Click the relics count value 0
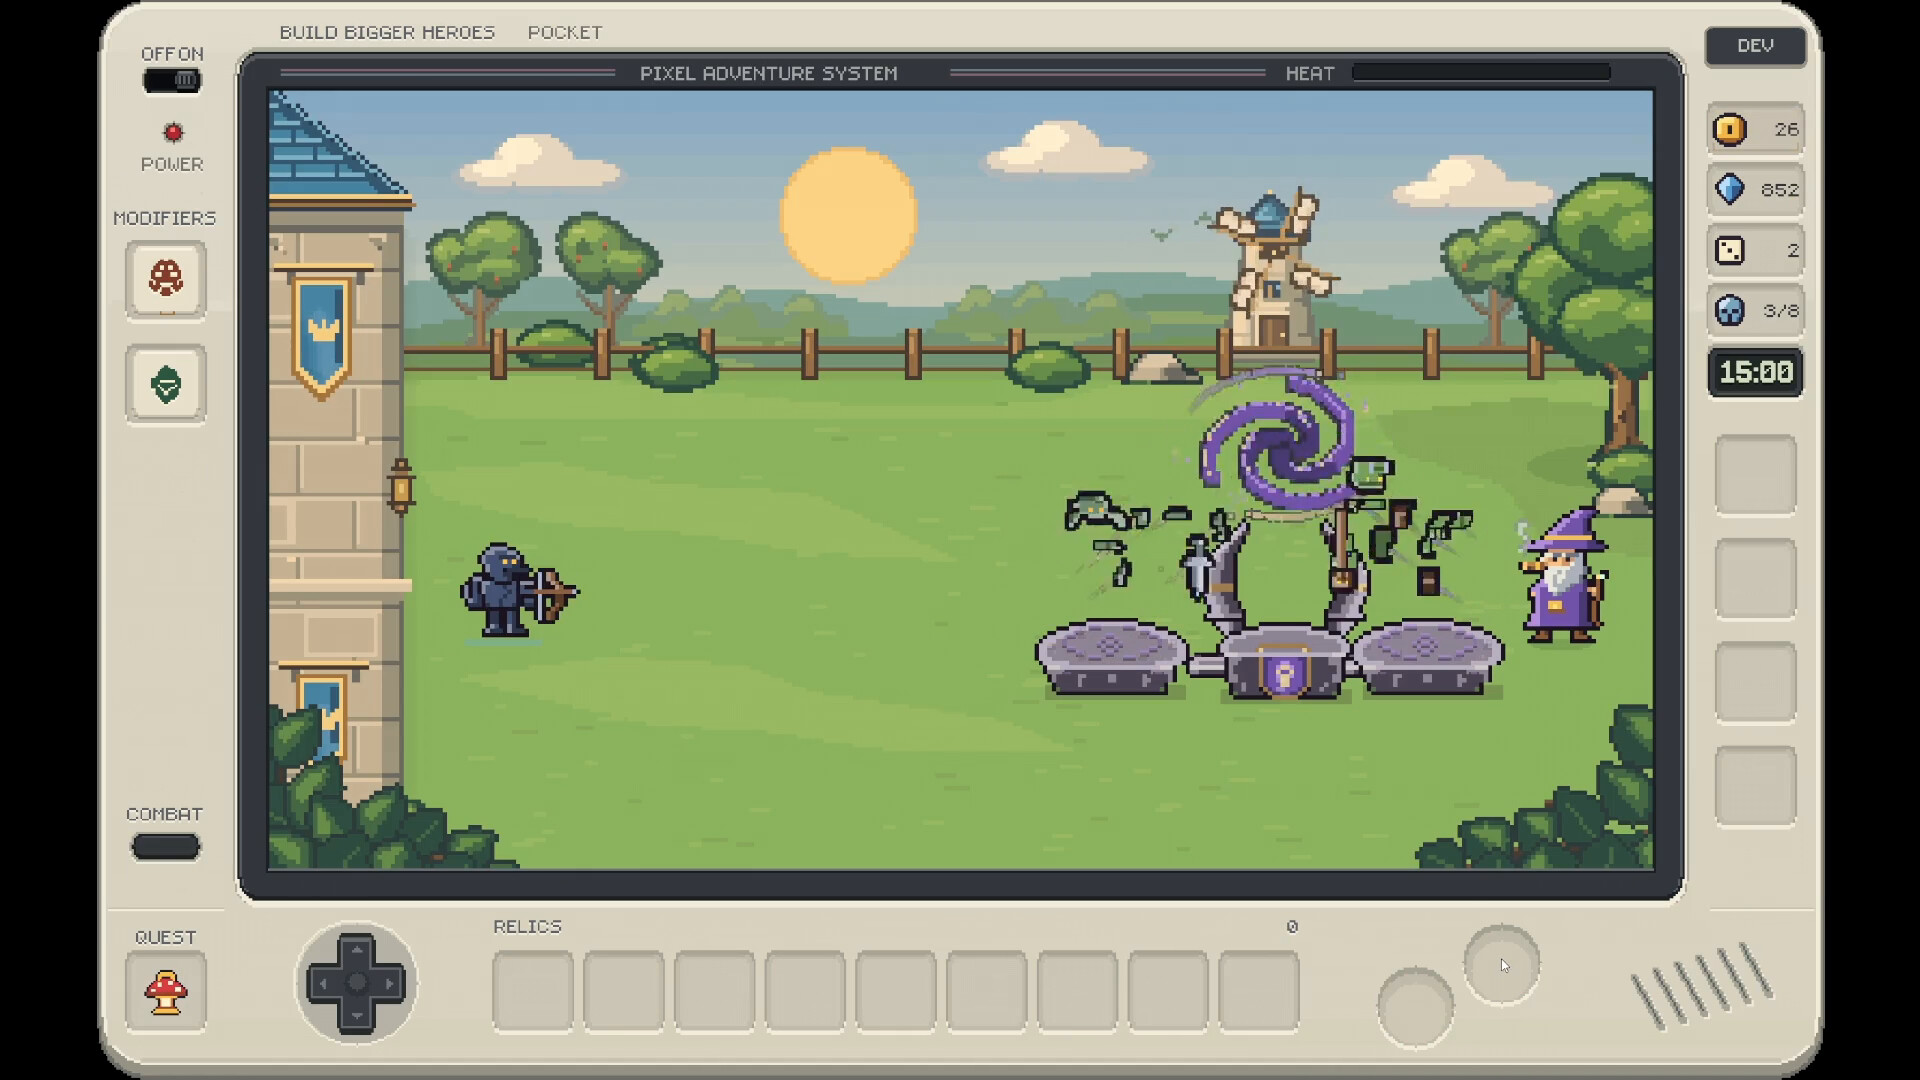This screenshot has height=1080, width=1920. coord(1292,927)
